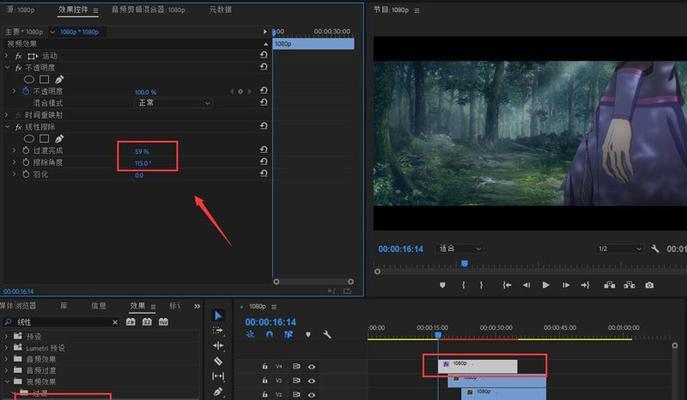687x400 pixels.
Task: Toggle sync lock for V4 track
Action: tap(296, 366)
